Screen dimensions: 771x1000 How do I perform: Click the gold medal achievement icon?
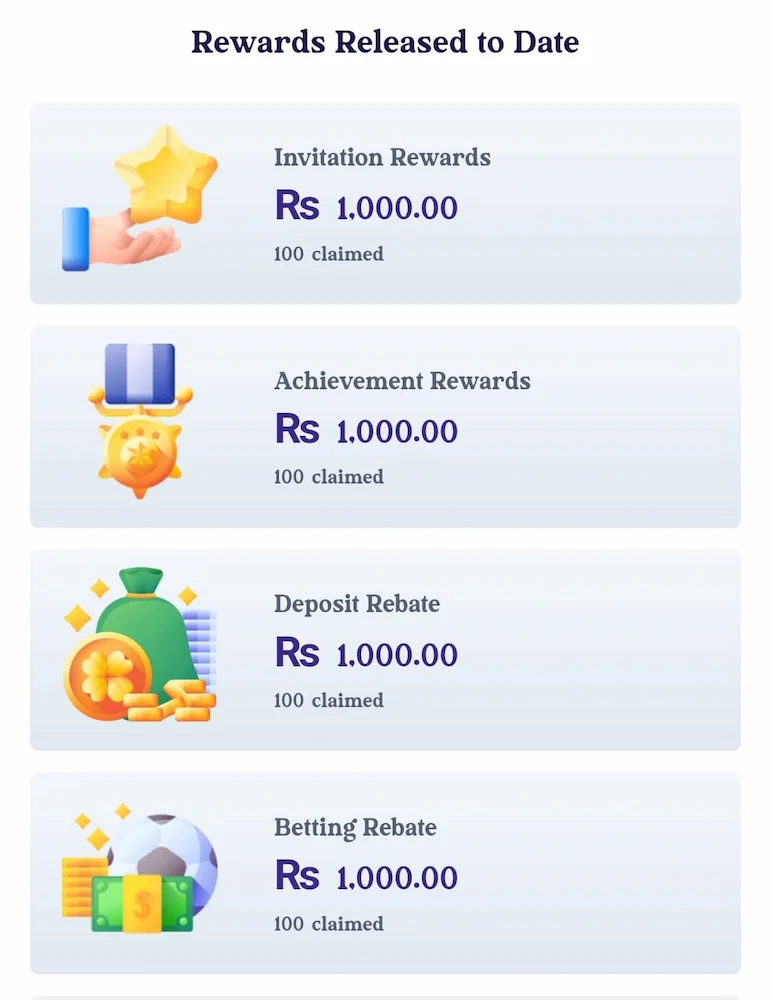click(x=140, y=422)
